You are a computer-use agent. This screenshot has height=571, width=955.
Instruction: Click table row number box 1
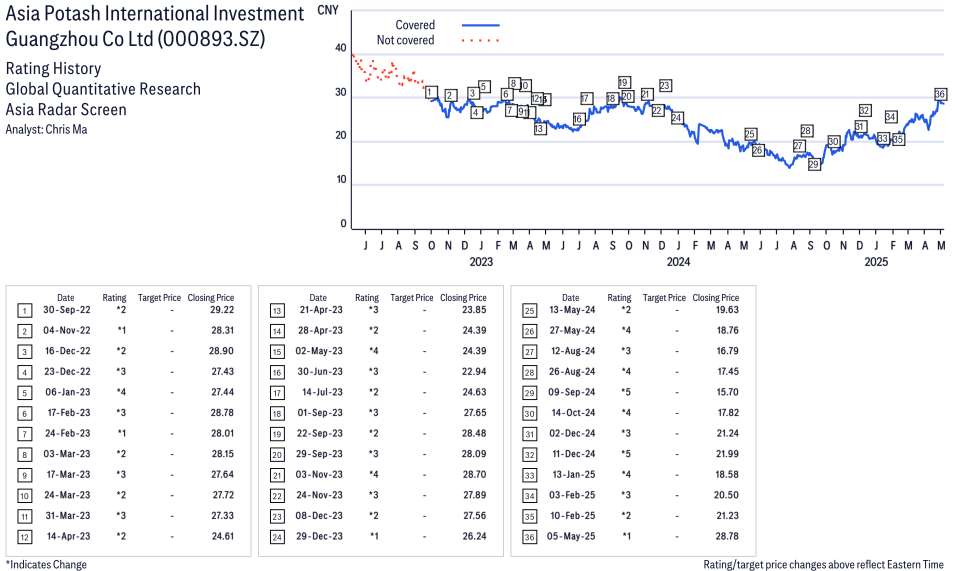click(x=24, y=311)
